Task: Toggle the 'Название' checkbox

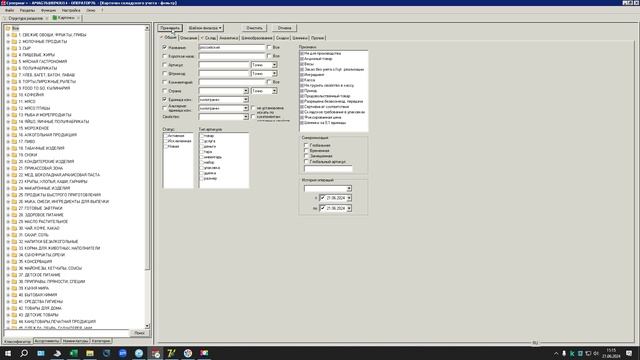Action: click(x=164, y=47)
